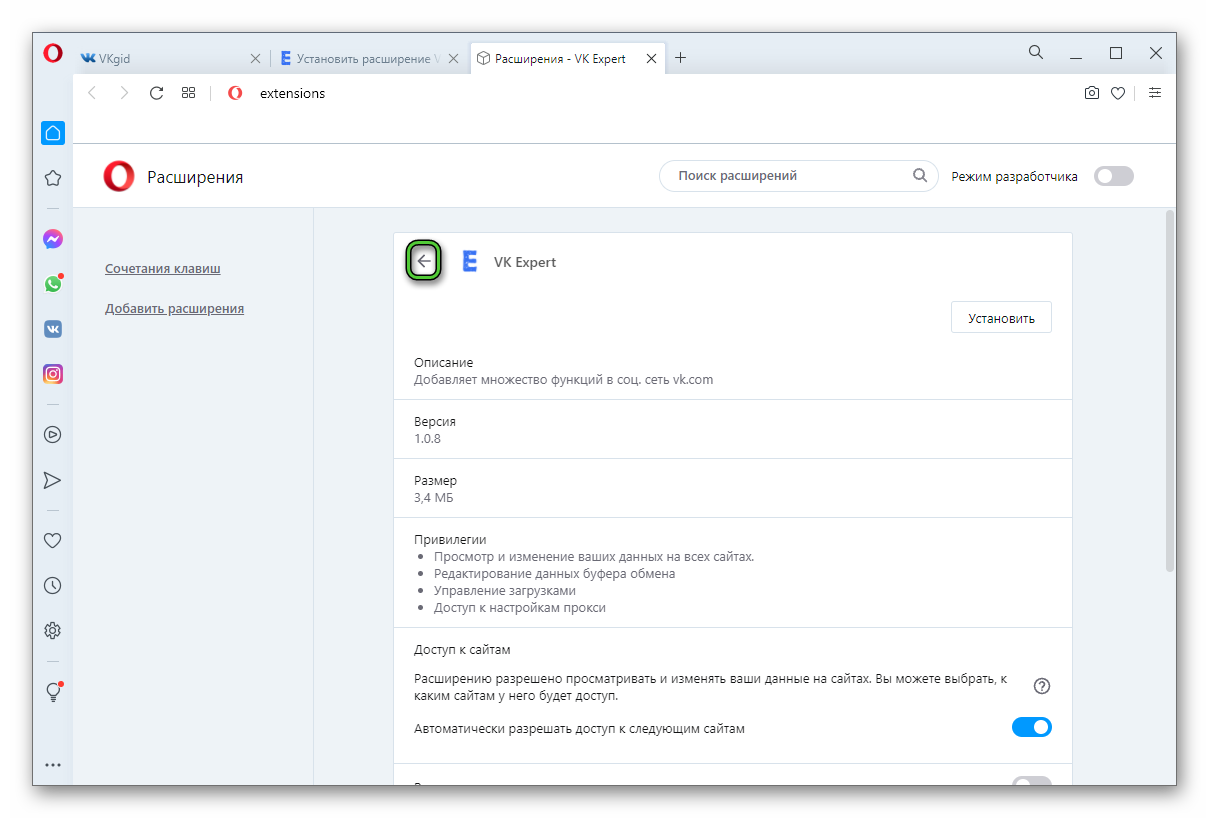Open History clock icon in sidebar
The image size is (1209, 818).
(53, 586)
